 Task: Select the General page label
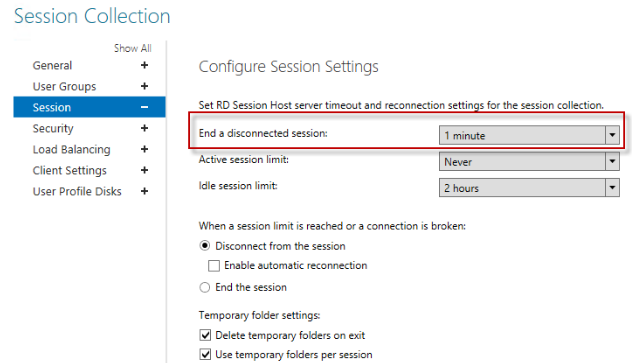pos(52,66)
